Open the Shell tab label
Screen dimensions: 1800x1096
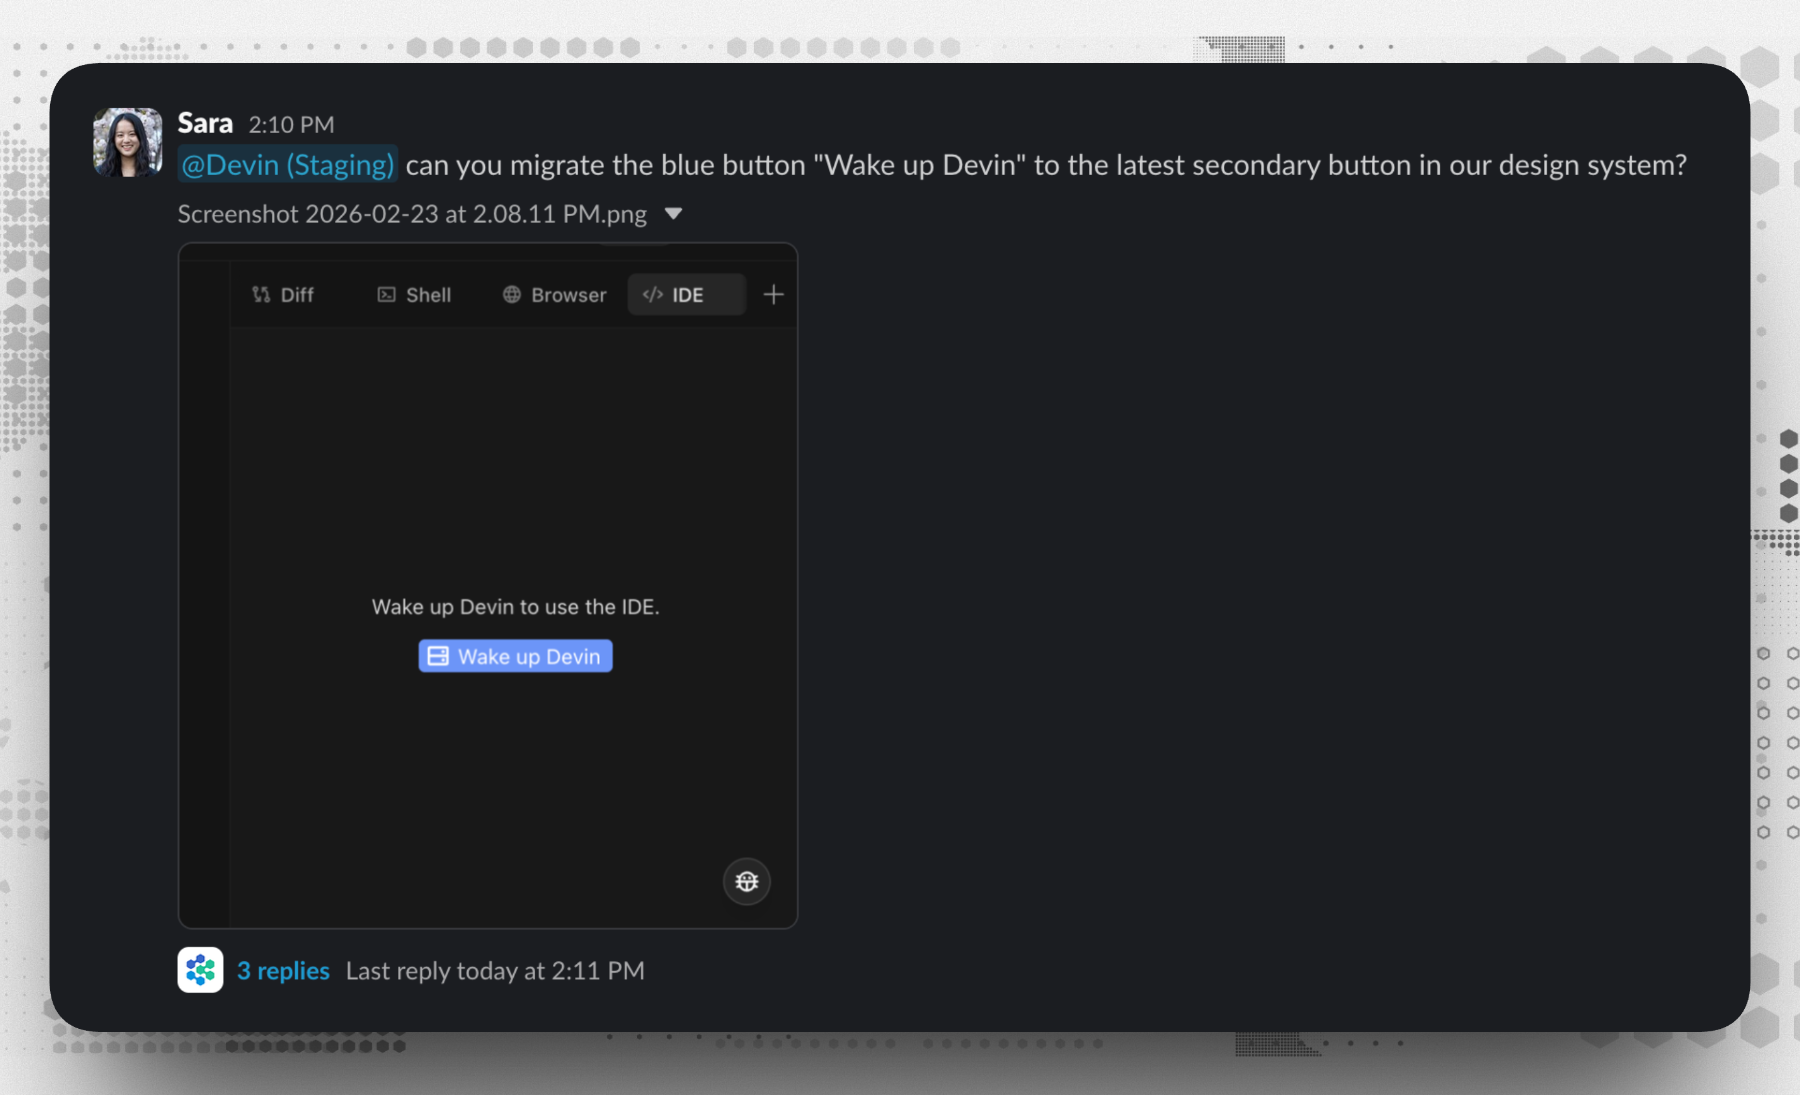(428, 295)
